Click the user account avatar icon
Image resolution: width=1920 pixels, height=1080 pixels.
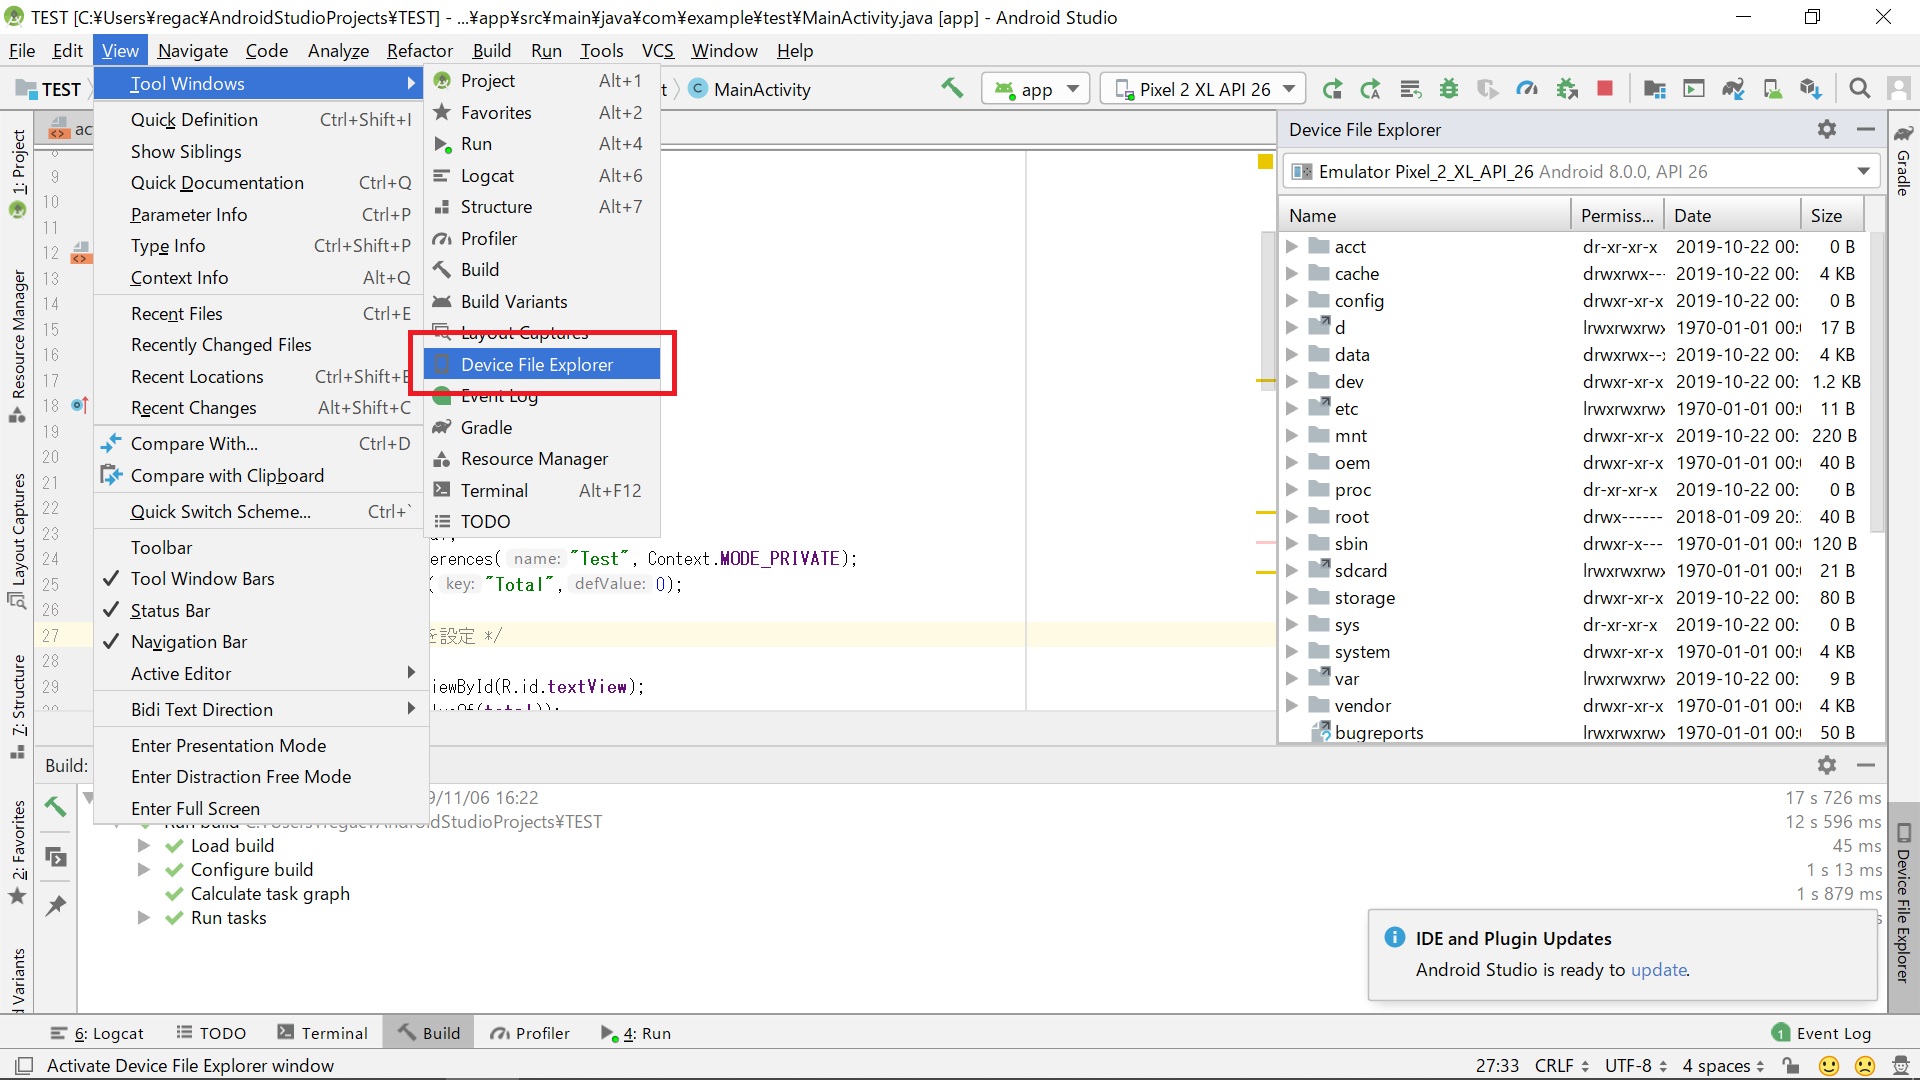pyautogui.click(x=1898, y=89)
